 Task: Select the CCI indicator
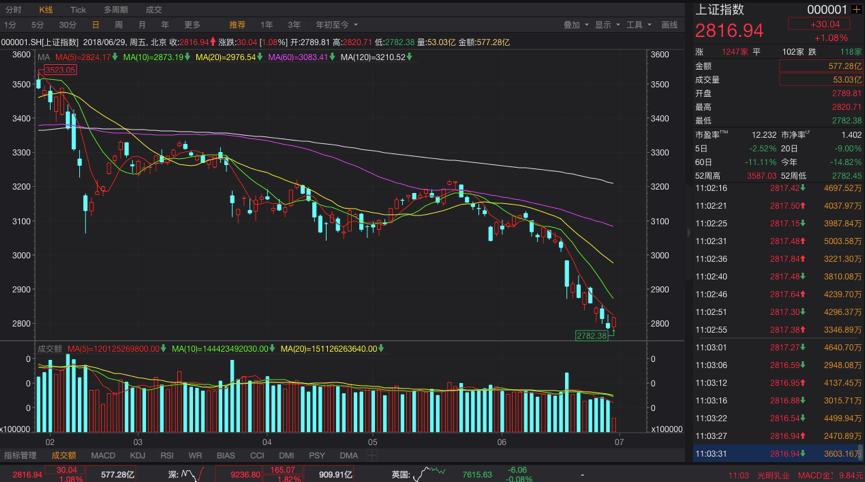pyautogui.click(x=257, y=456)
